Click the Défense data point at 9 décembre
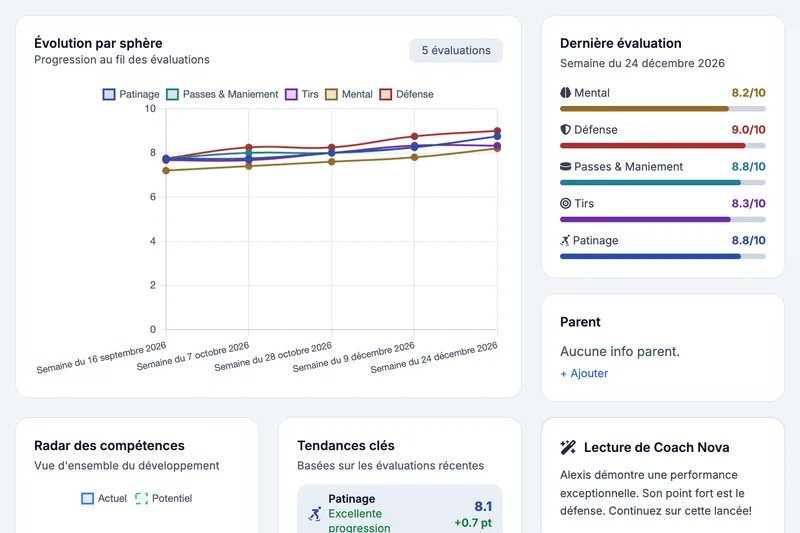 (414, 136)
